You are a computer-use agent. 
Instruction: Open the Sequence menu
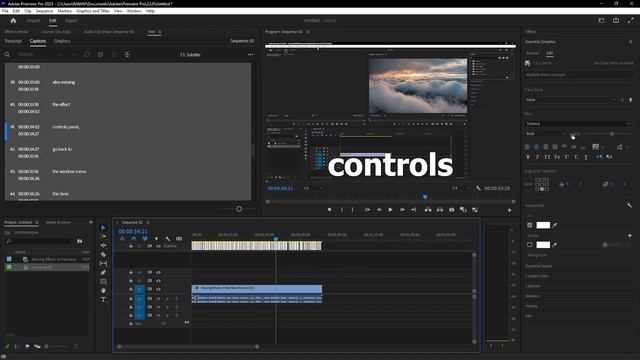[x=44, y=11]
